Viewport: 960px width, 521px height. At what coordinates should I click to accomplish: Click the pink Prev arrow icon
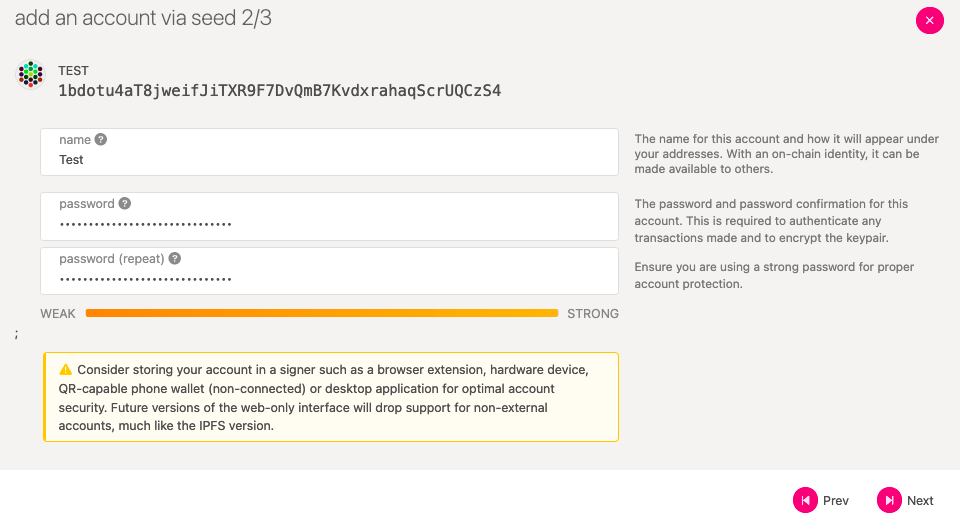[805, 500]
